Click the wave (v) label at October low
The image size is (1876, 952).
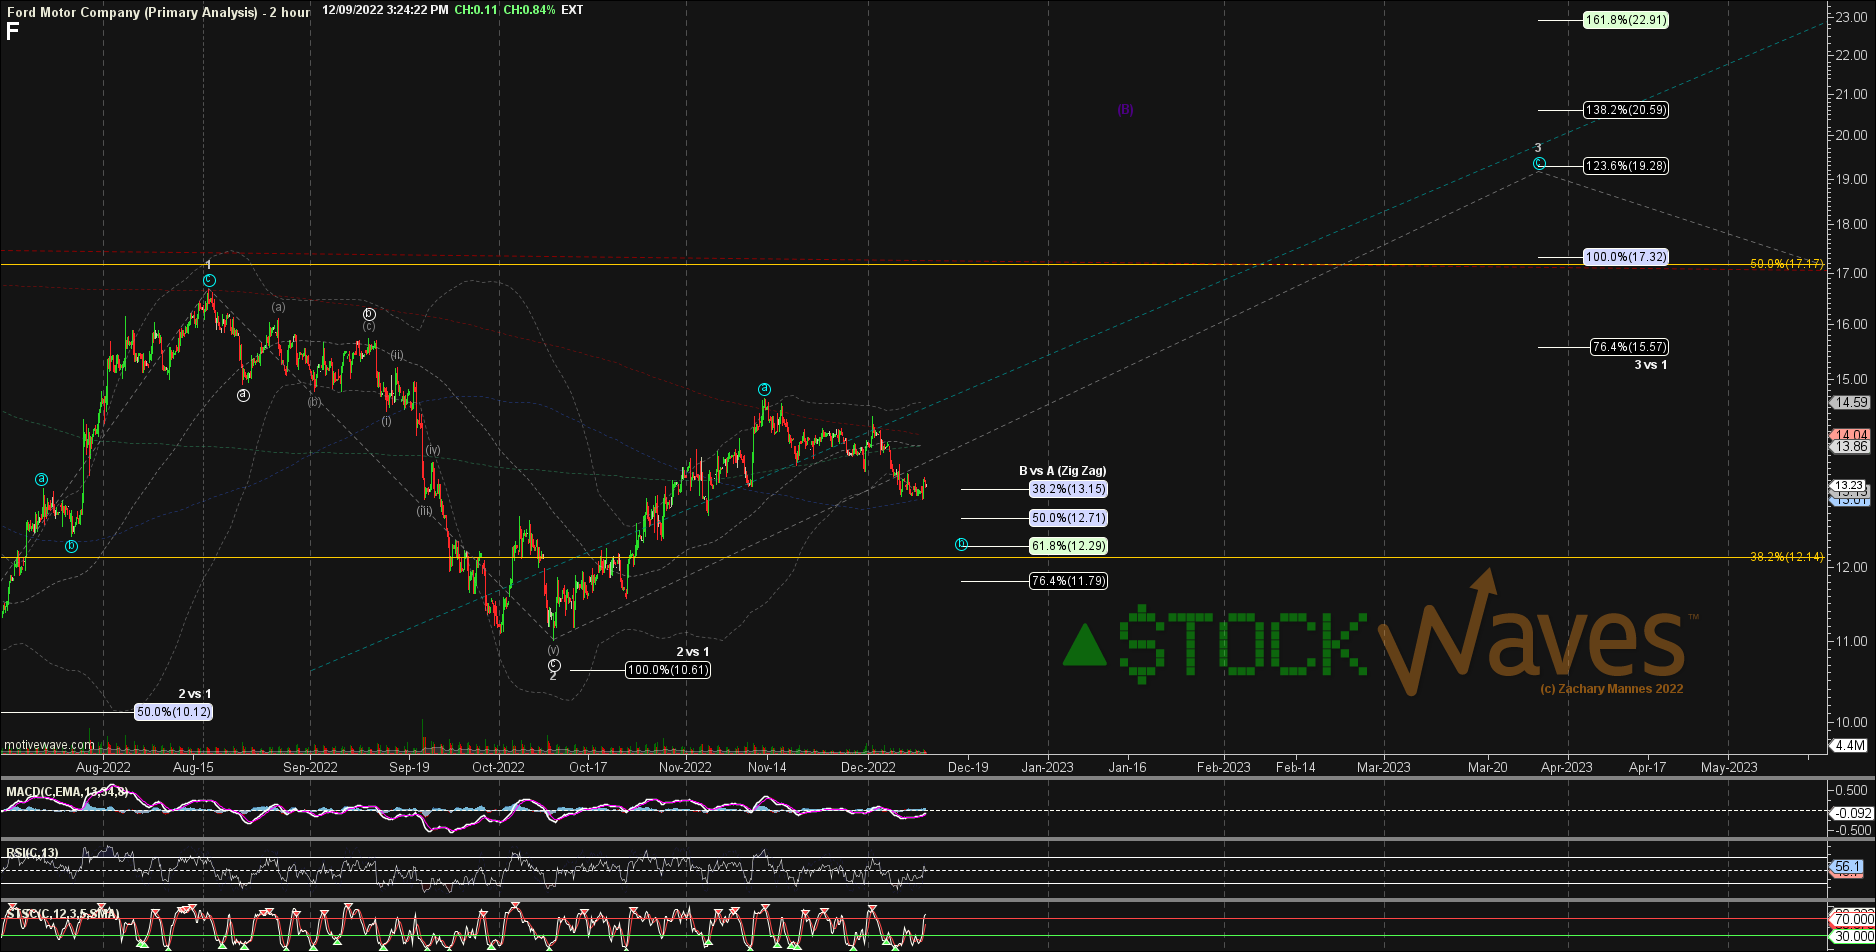tap(553, 649)
